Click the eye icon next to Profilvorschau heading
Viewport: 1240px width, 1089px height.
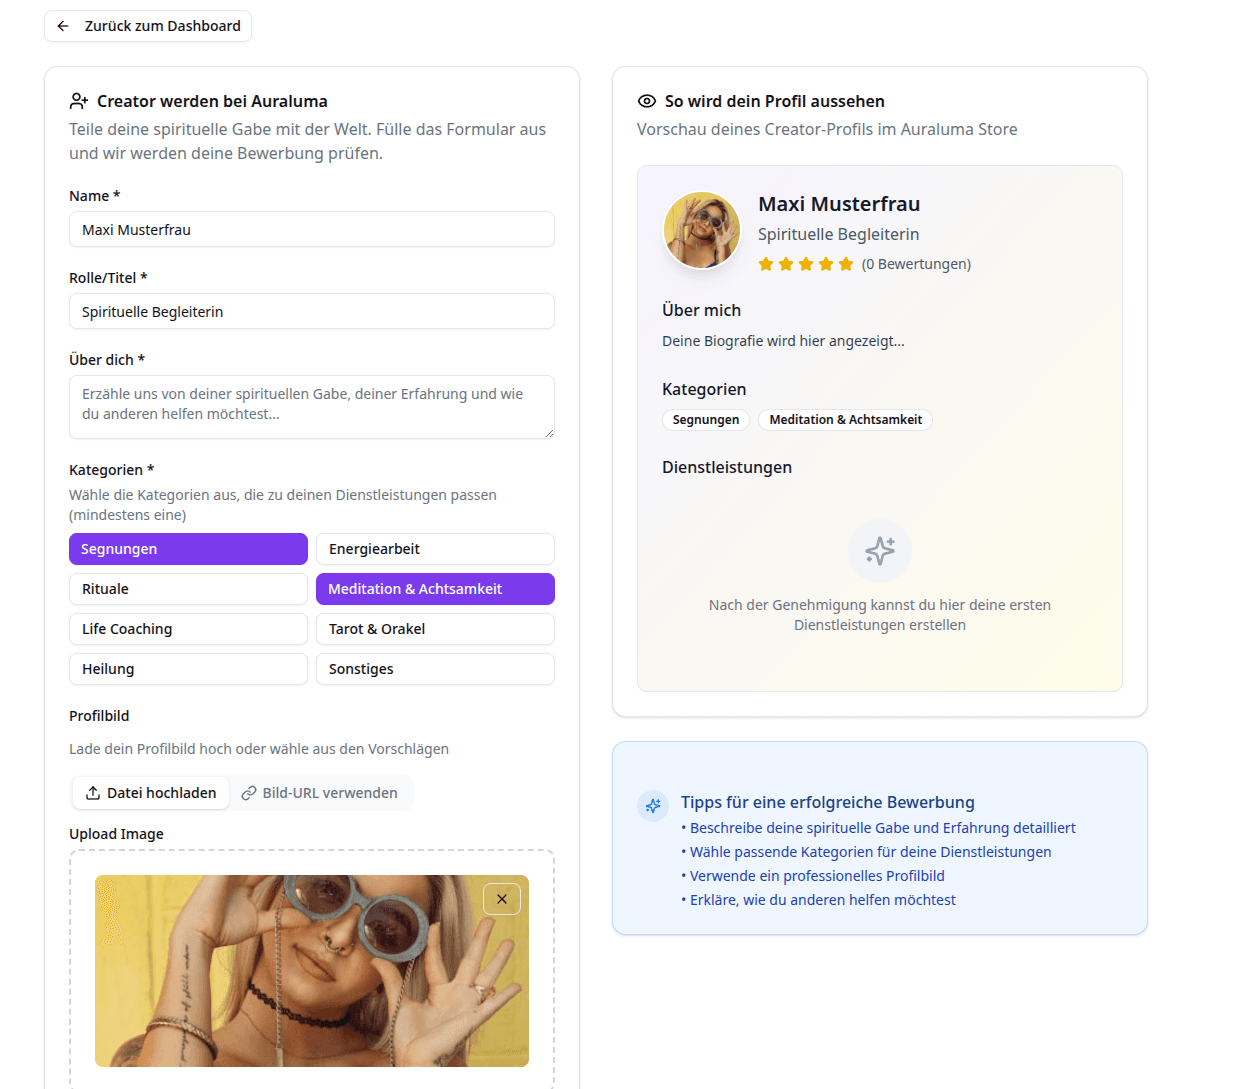(647, 100)
